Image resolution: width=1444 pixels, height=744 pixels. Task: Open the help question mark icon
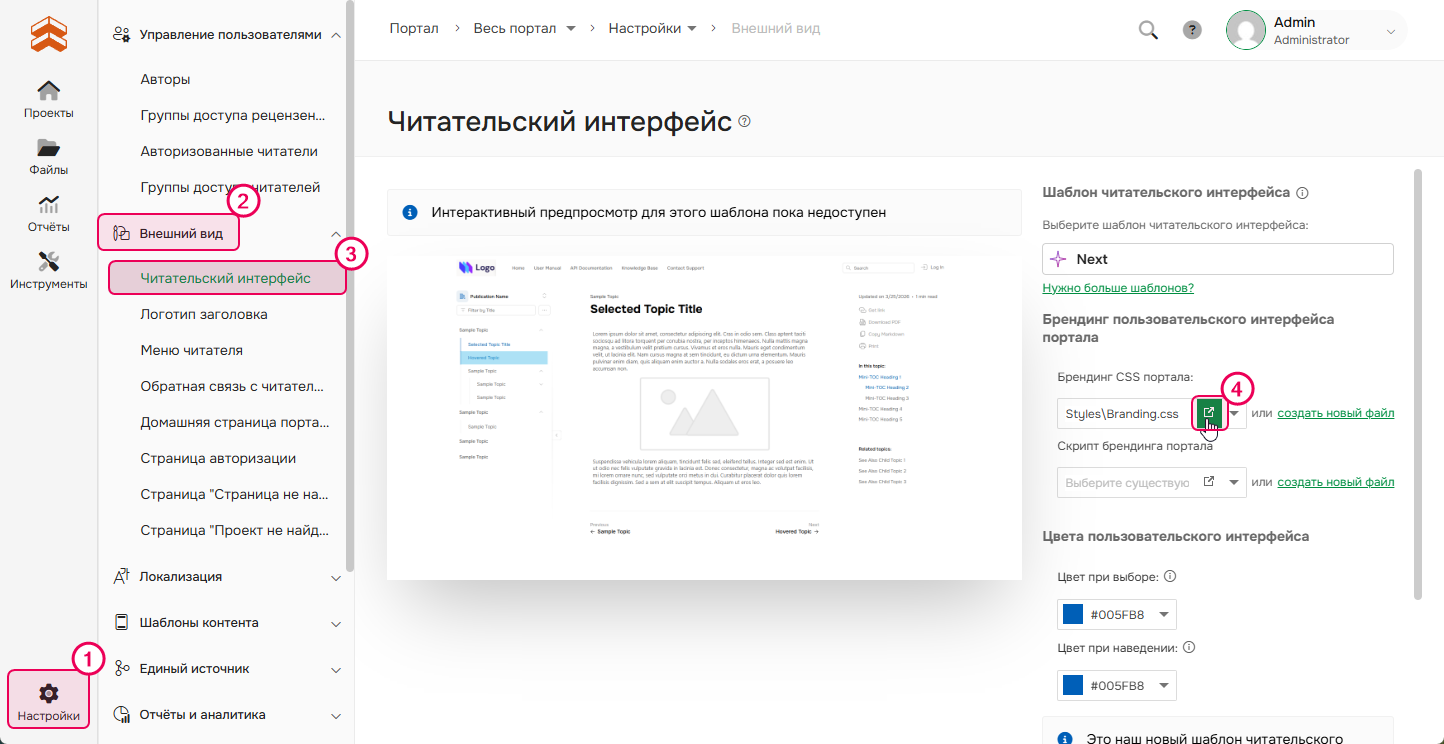(x=1192, y=30)
